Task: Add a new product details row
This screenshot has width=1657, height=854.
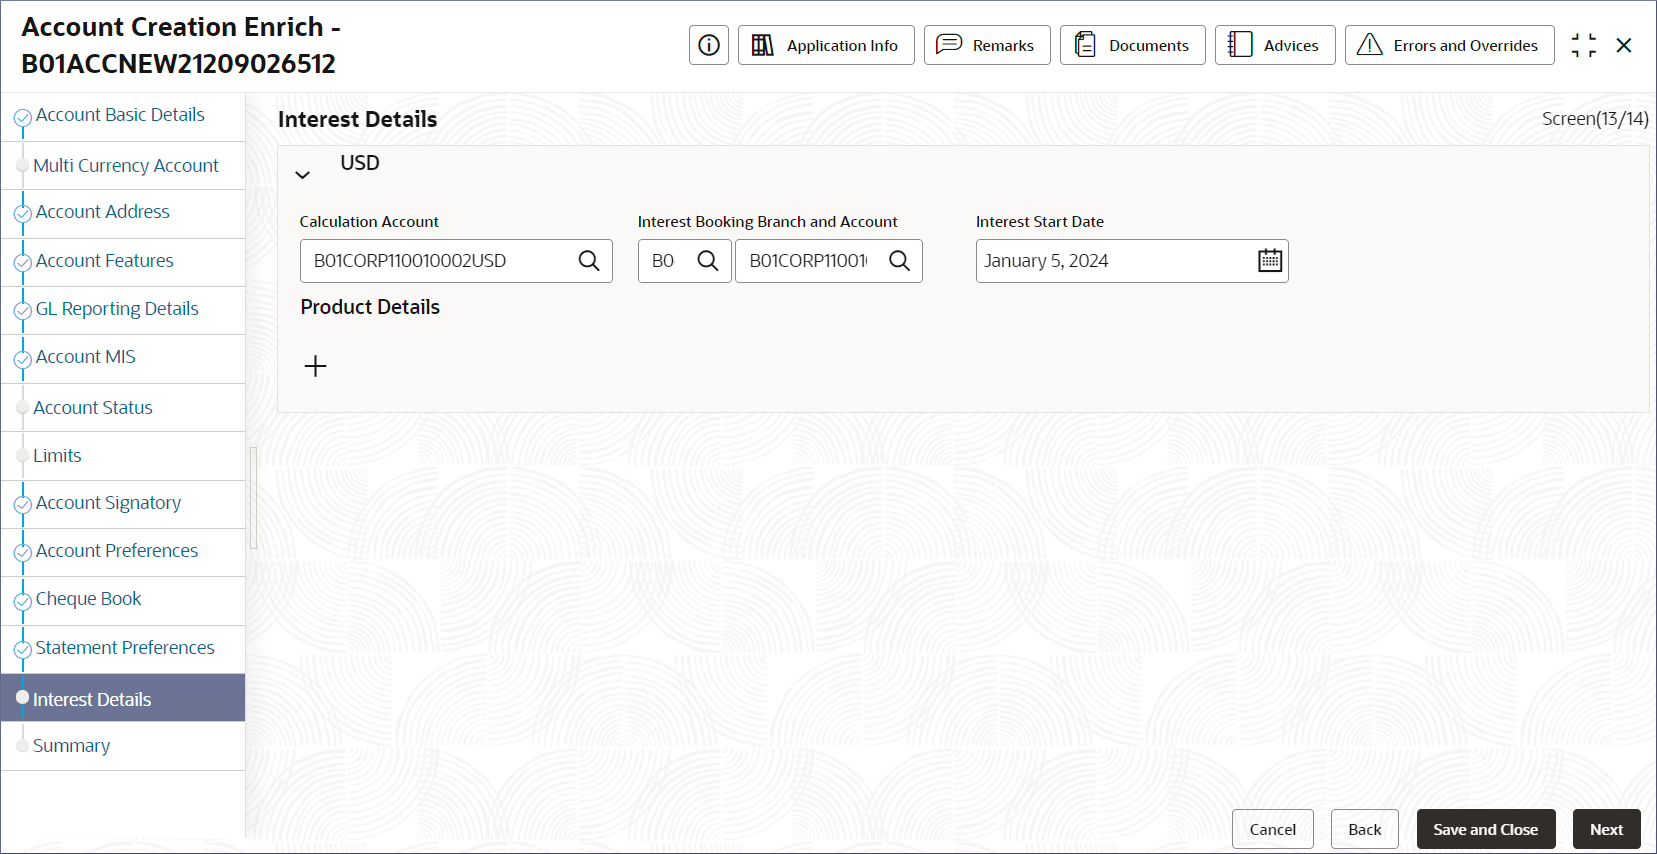Action: coord(315,366)
